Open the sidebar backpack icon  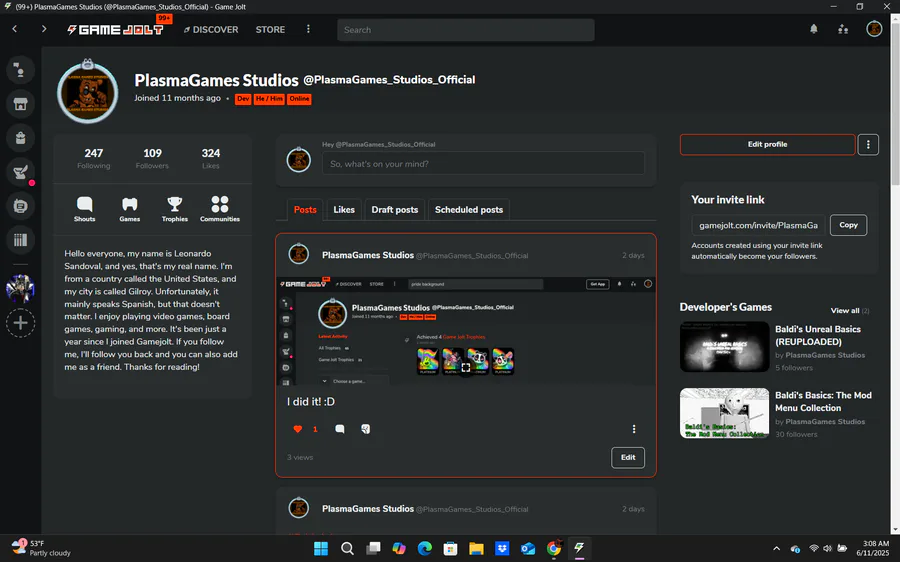tap(21, 138)
